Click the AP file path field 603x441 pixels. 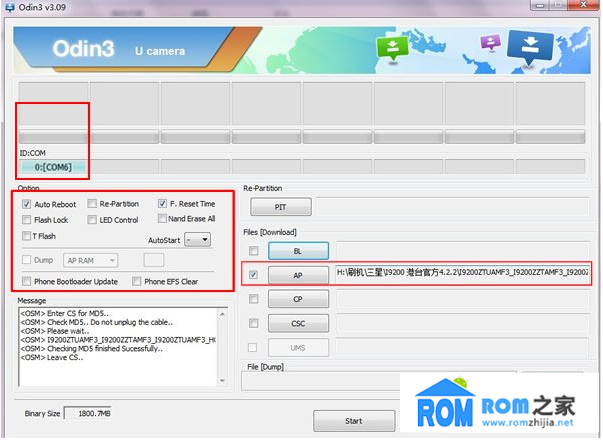point(463,274)
